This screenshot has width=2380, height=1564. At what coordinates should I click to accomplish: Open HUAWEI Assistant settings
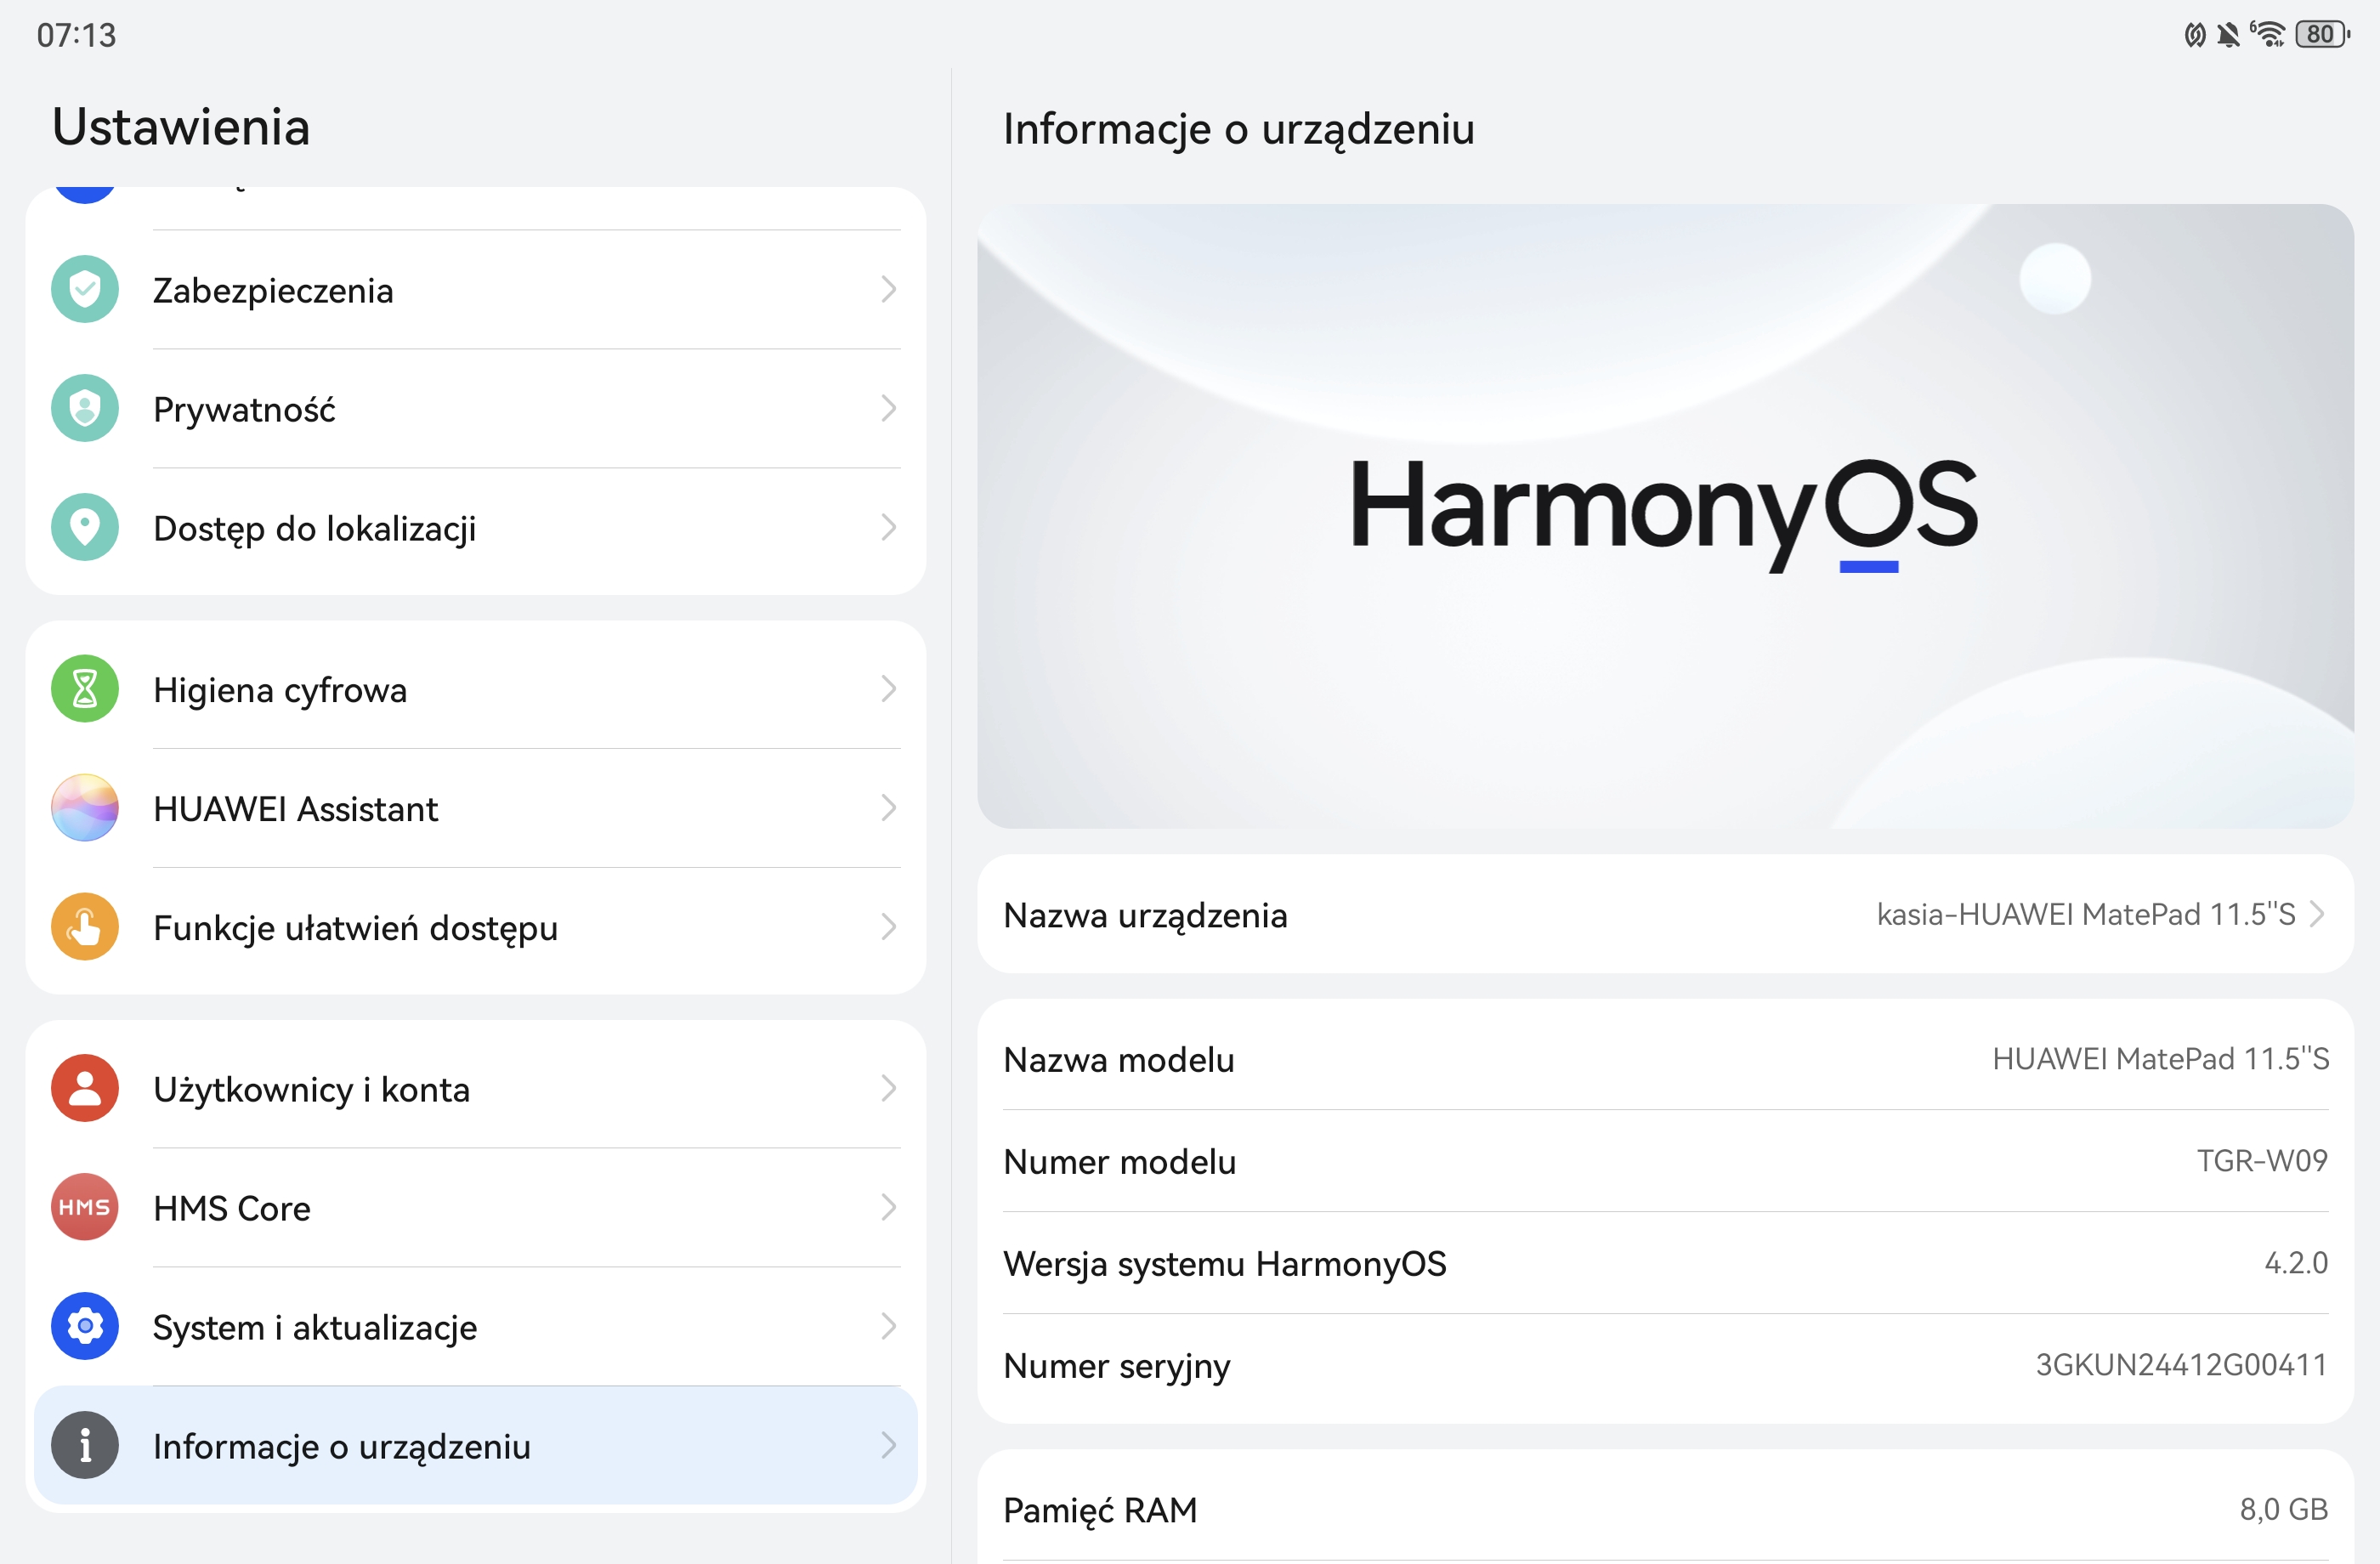(476, 808)
